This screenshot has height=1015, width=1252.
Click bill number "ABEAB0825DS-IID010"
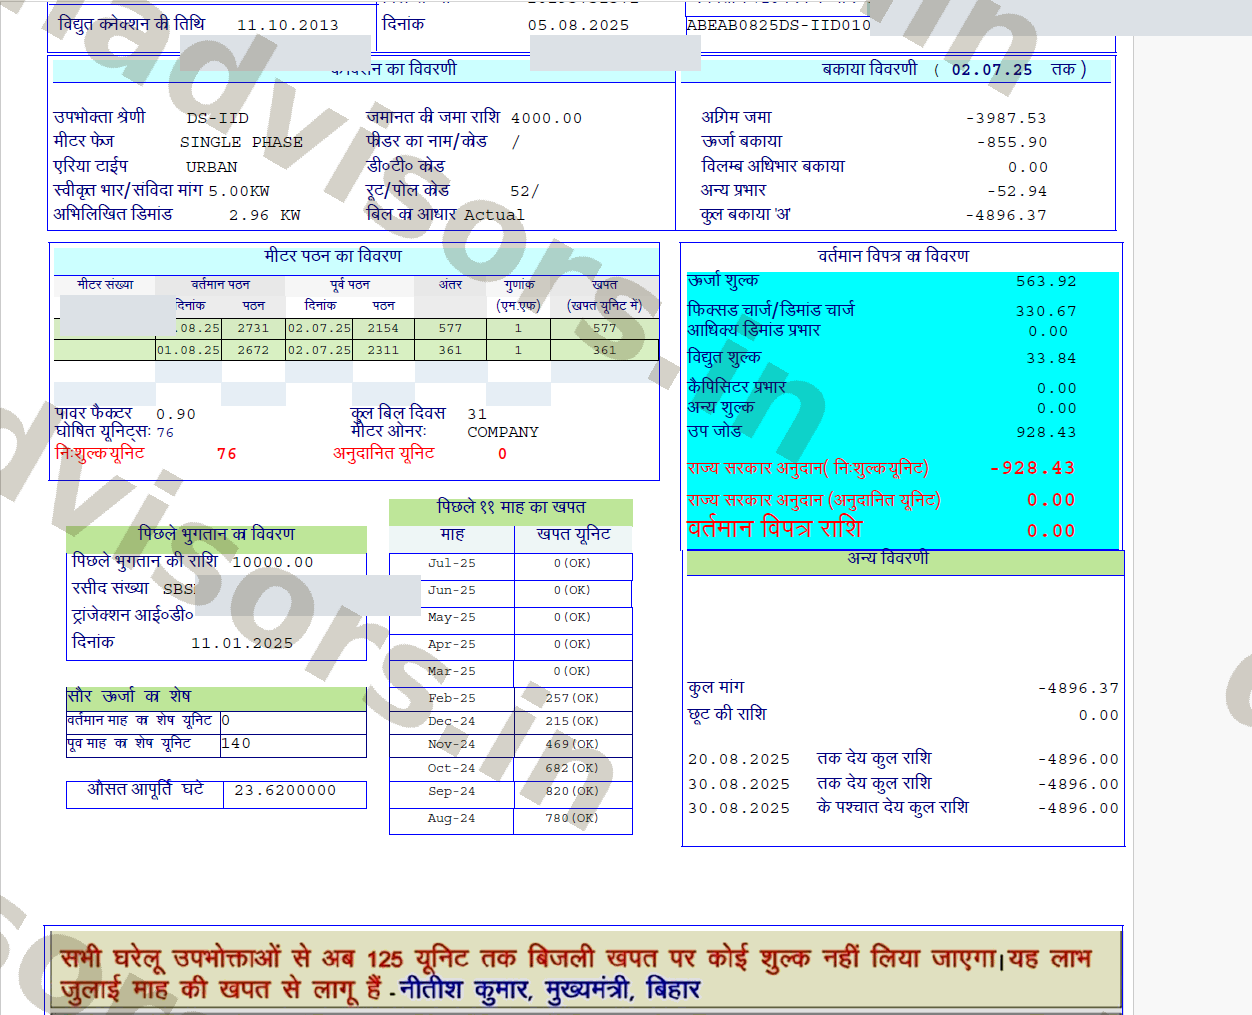coord(779,25)
